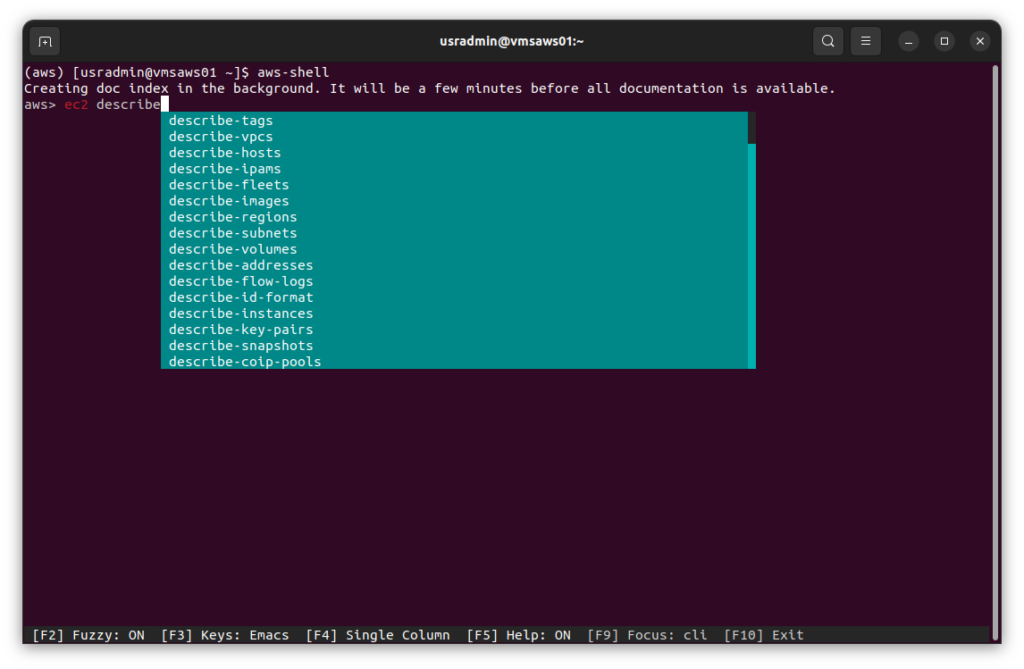The width and height of the screenshot is (1024, 669).
Task: Change Focus from cli via F9 indicator
Action: (x=650, y=634)
